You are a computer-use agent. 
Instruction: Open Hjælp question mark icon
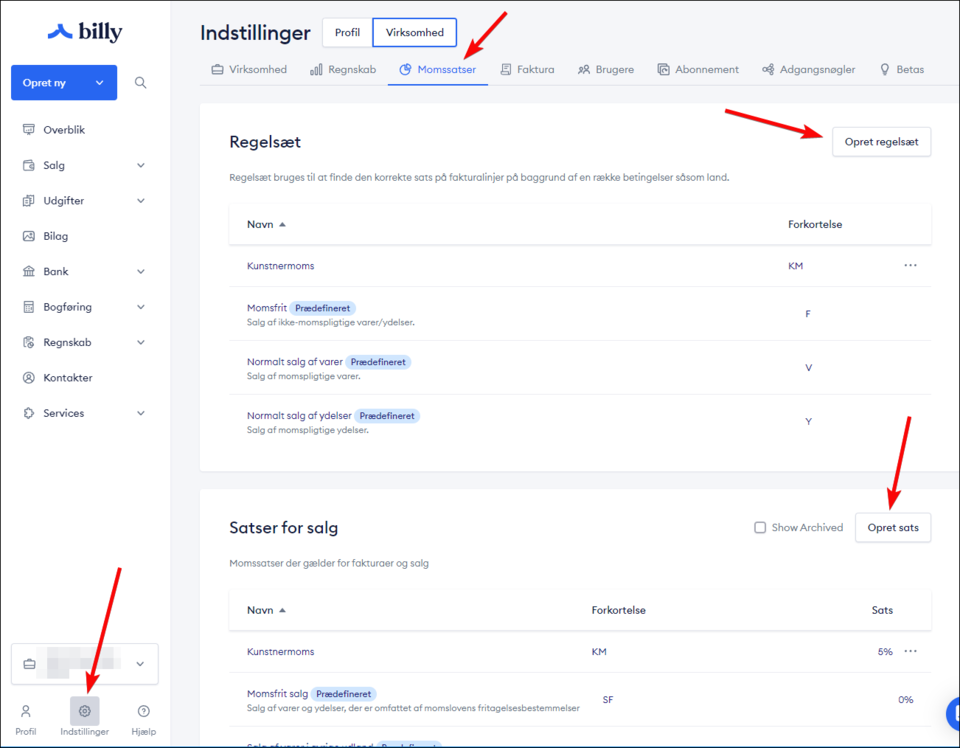[x=144, y=711]
